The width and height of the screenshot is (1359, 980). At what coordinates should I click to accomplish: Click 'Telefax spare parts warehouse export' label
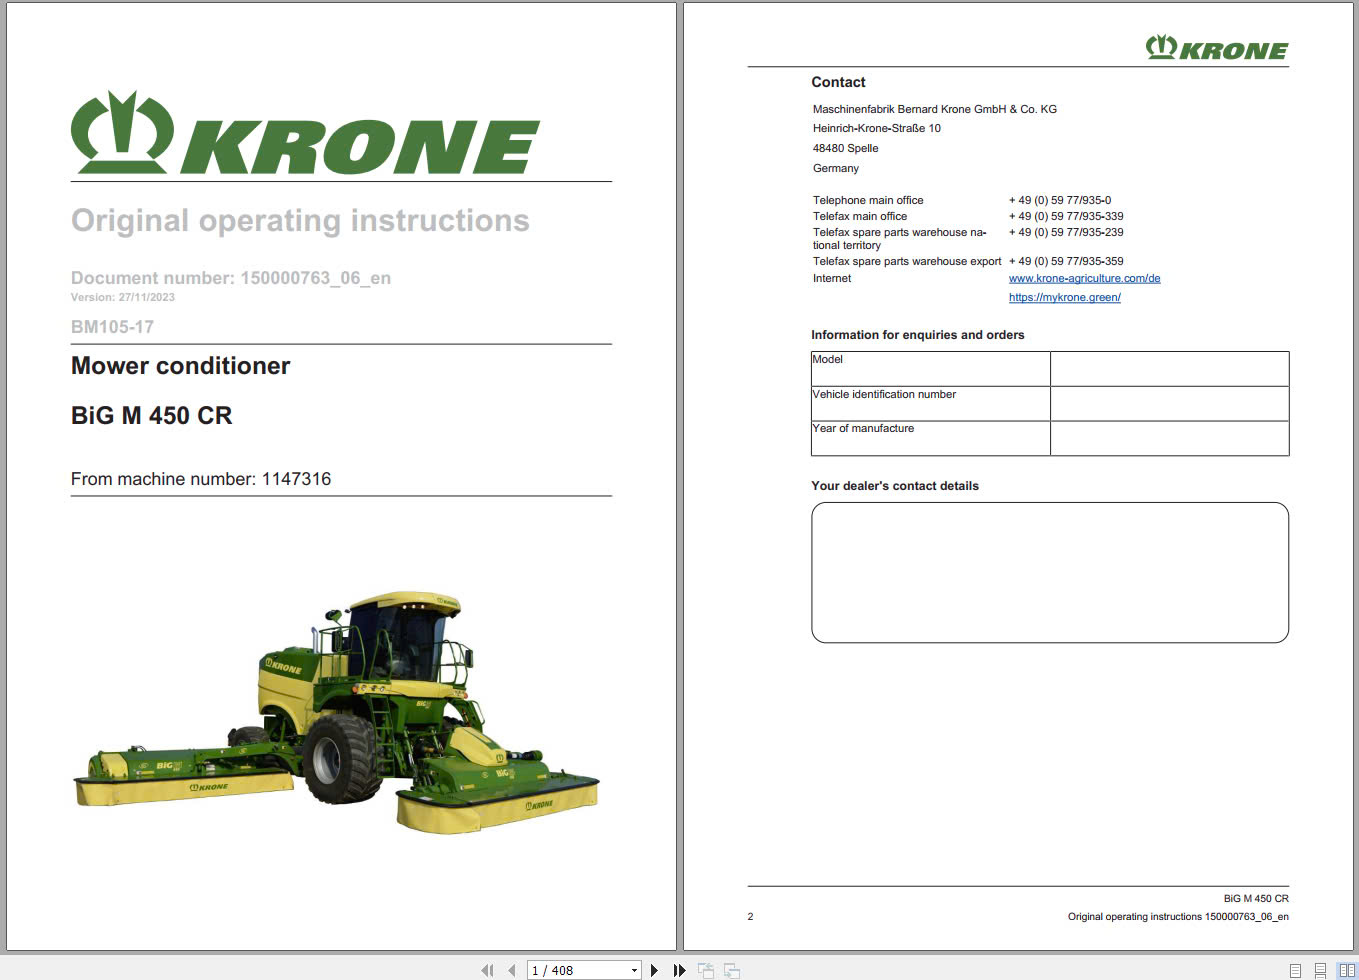tap(907, 261)
